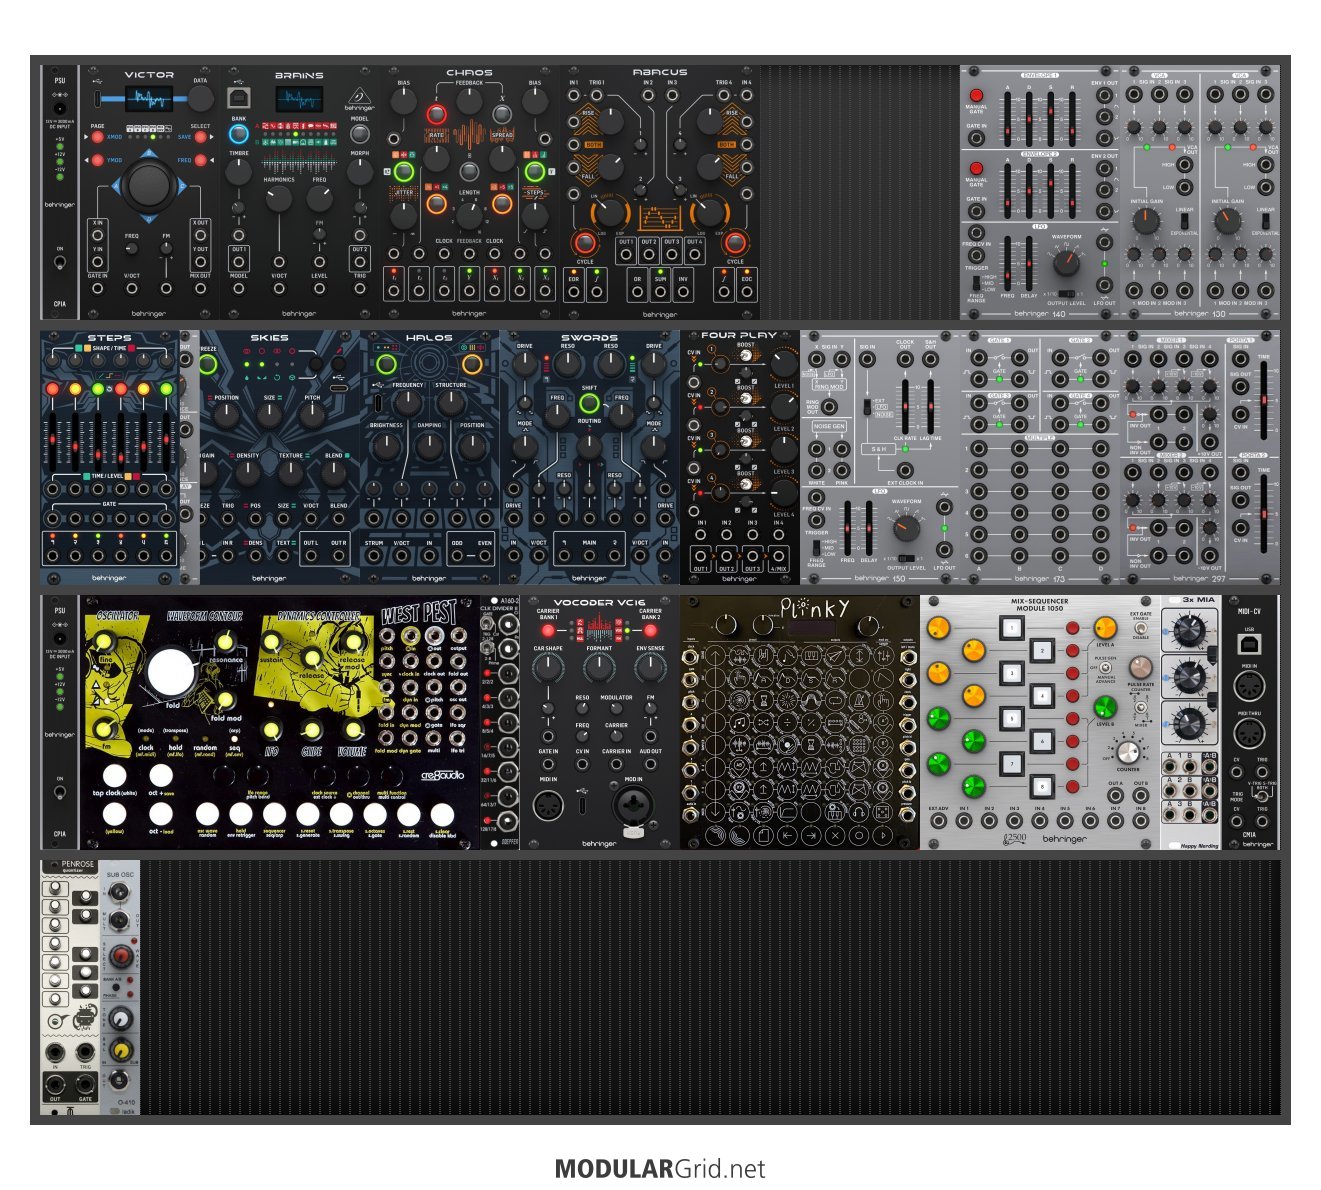The image size is (1321, 1190).
Task: Click the dice icon on Plinky
Action: [x=883, y=813]
